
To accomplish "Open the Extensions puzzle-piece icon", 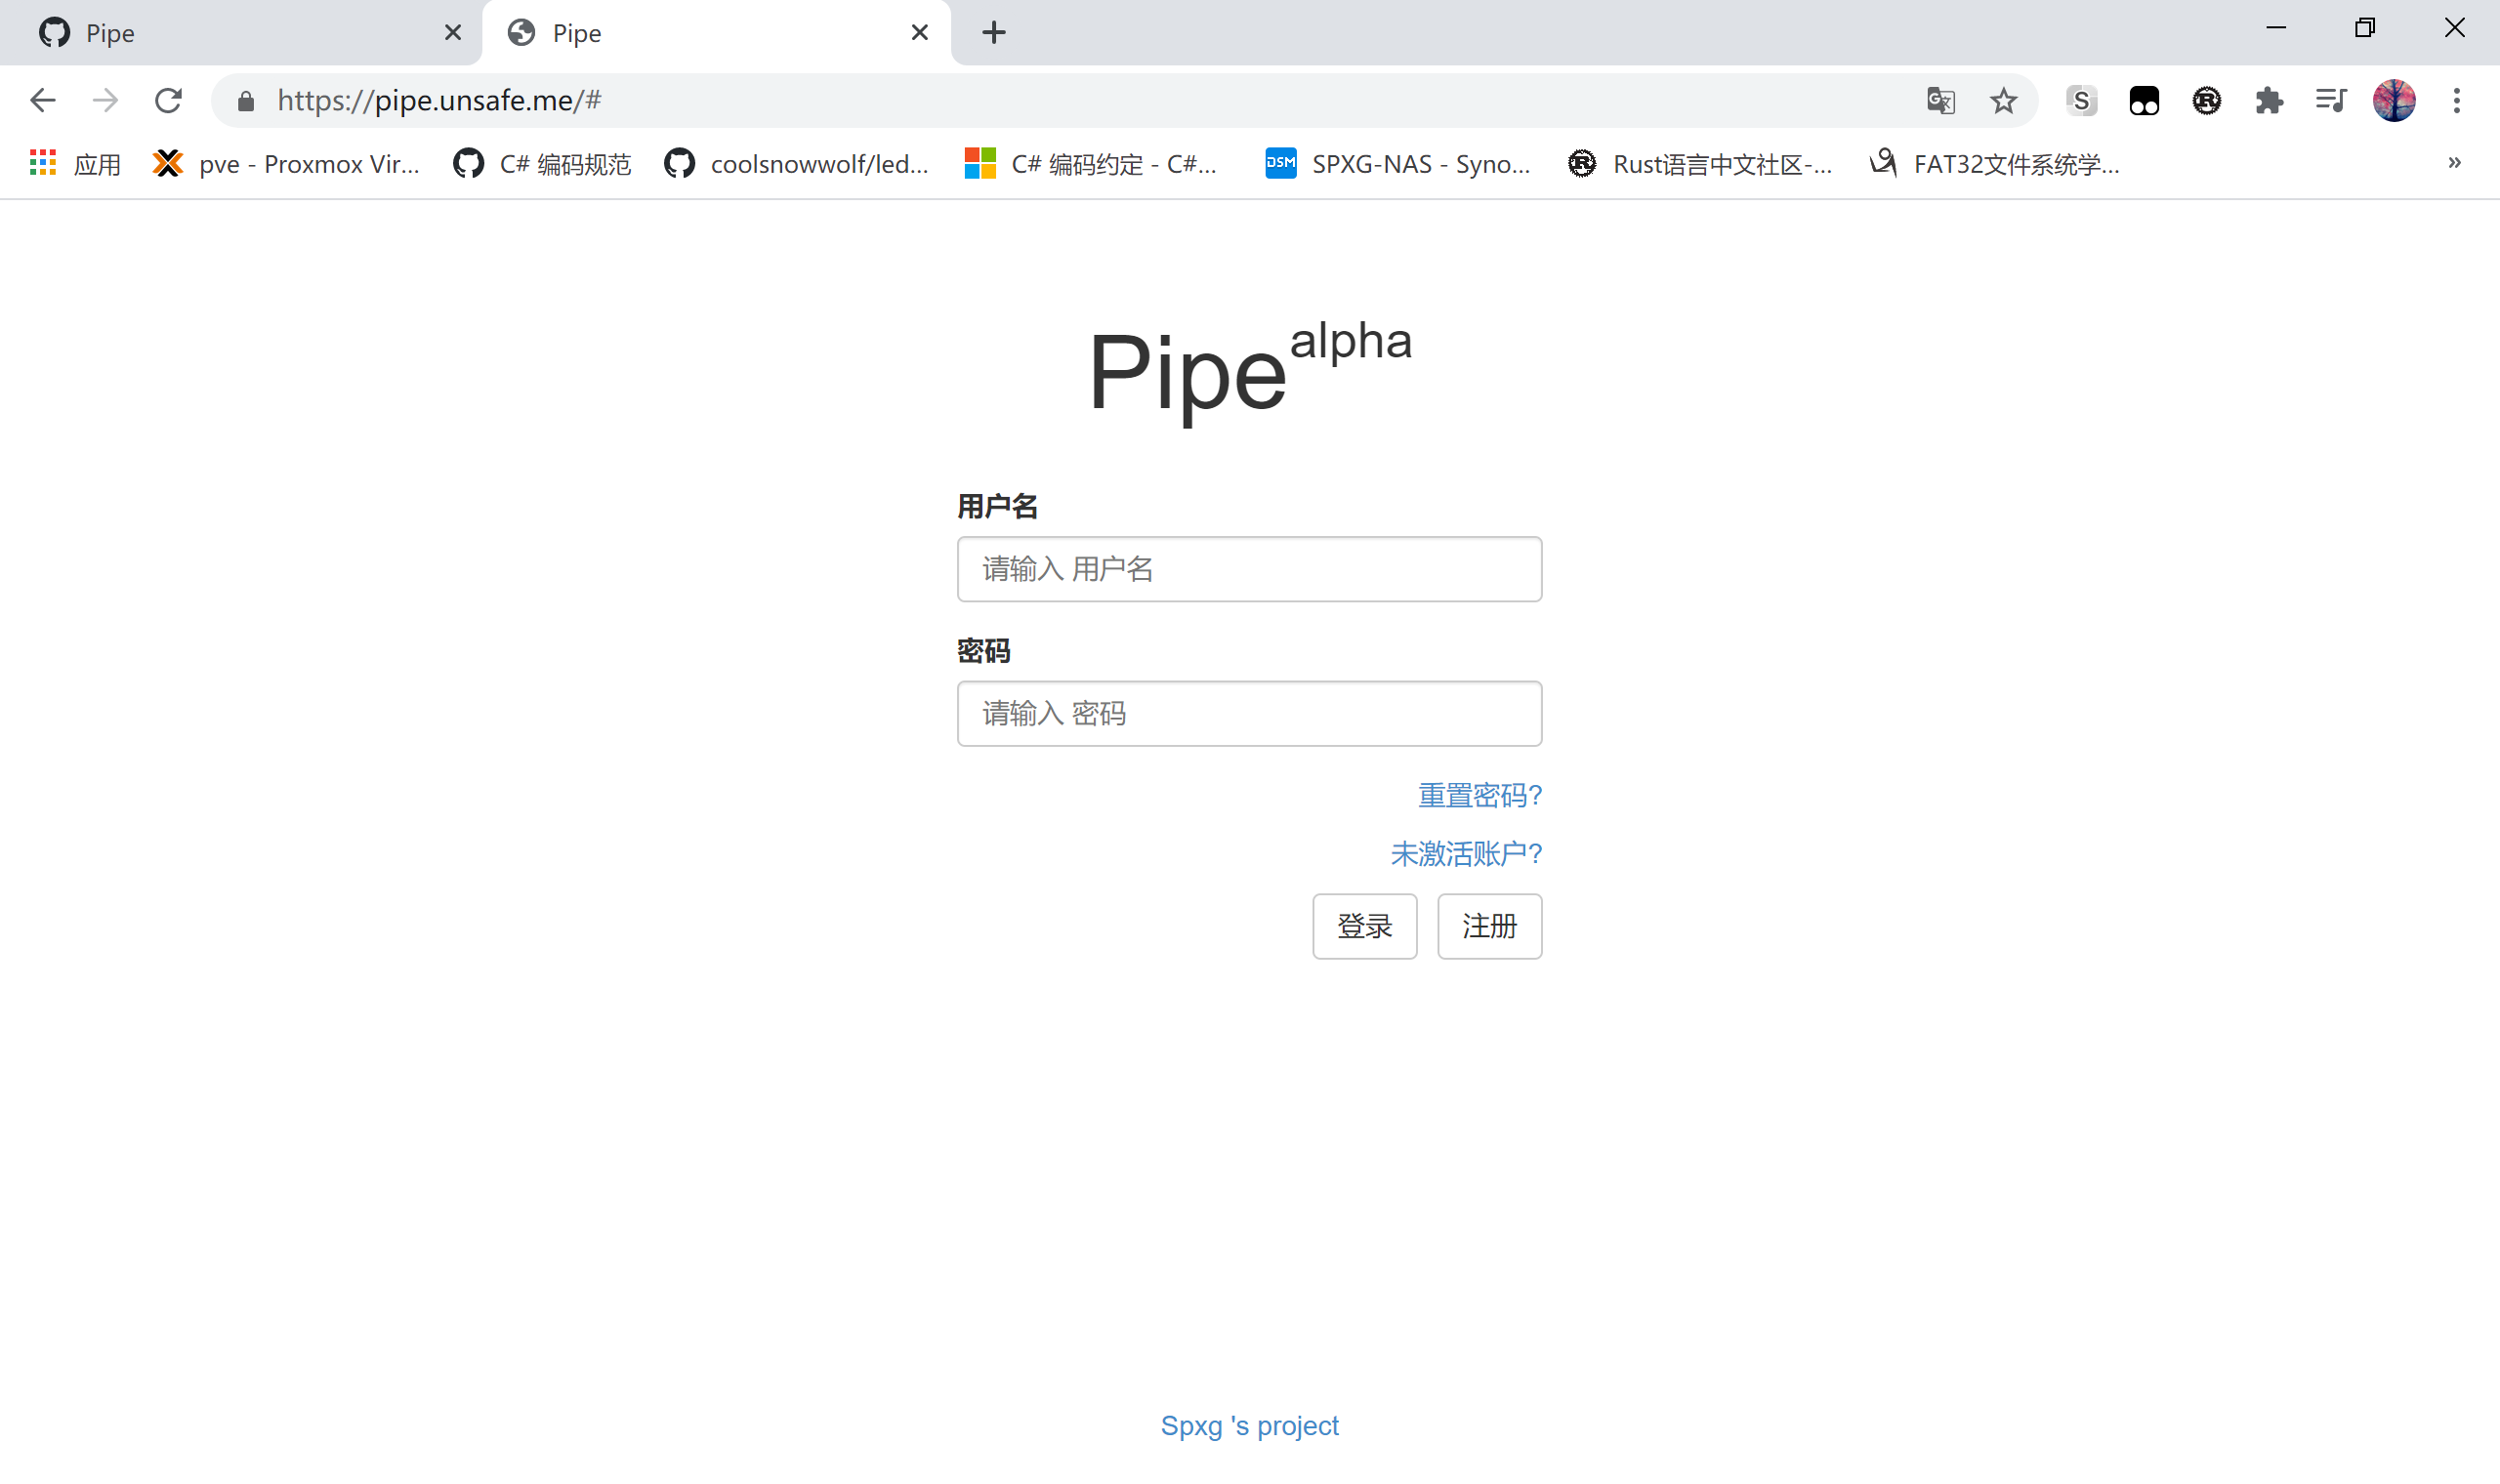I will 2269,101.
